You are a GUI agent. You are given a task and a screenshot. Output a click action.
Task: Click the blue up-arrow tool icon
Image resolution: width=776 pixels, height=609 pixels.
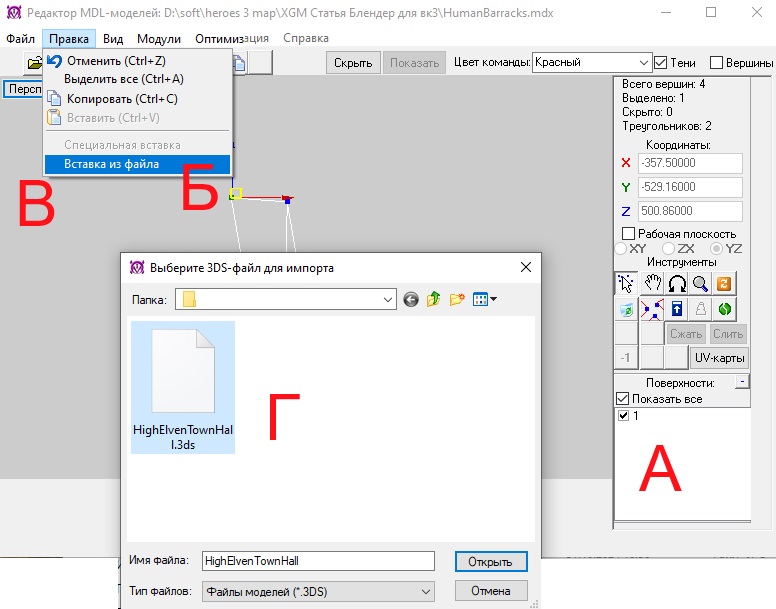click(x=677, y=310)
